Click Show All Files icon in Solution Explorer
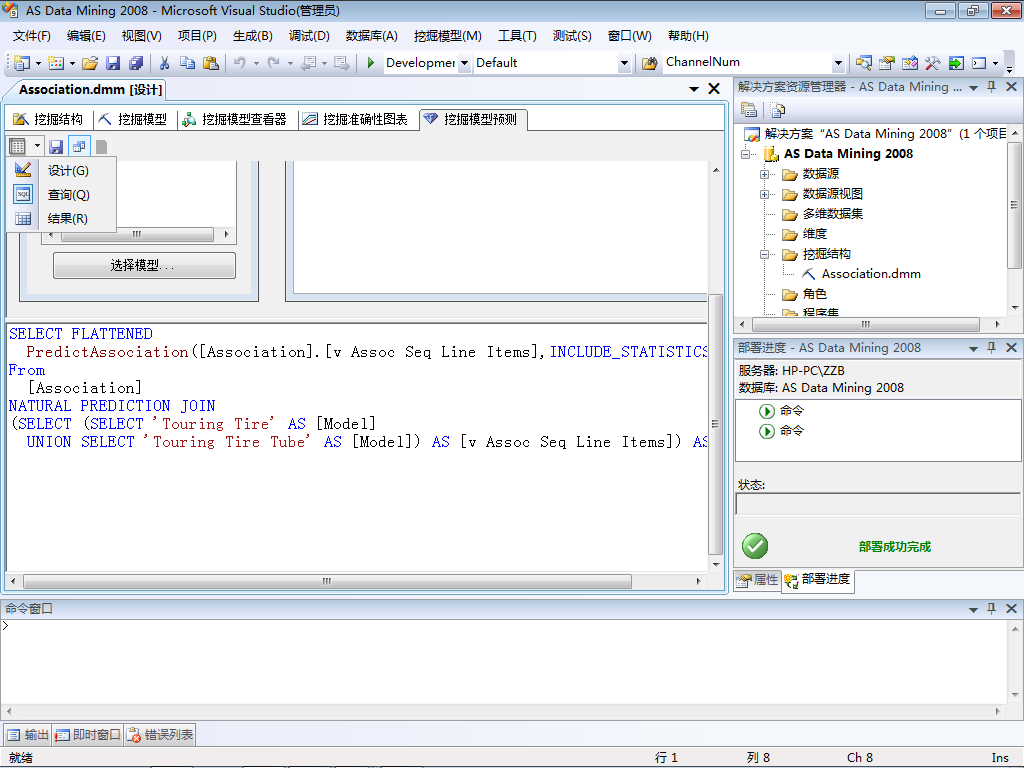This screenshot has height=768, width=1024. pos(777,110)
